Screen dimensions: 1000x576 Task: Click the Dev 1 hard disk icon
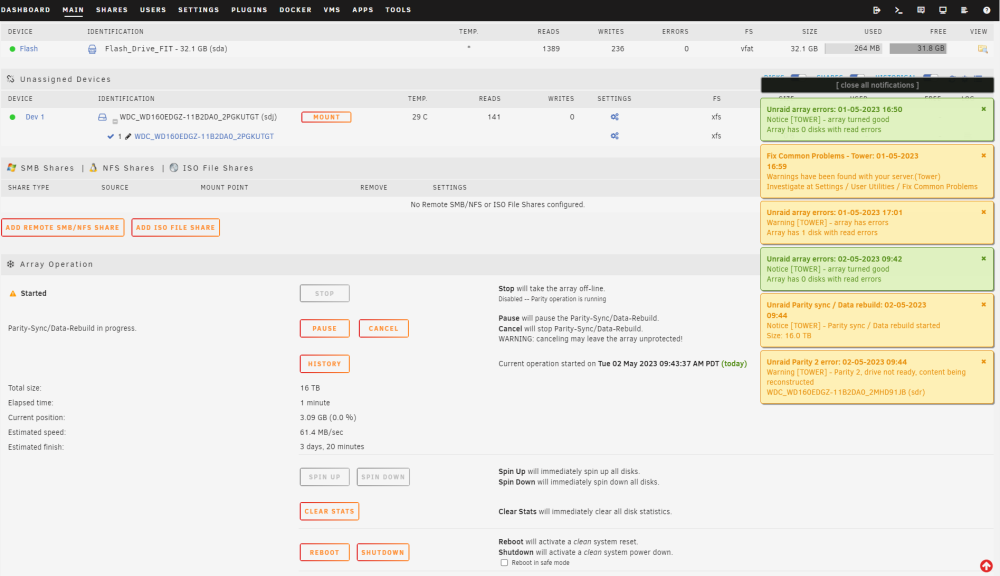[x=102, y=117]
